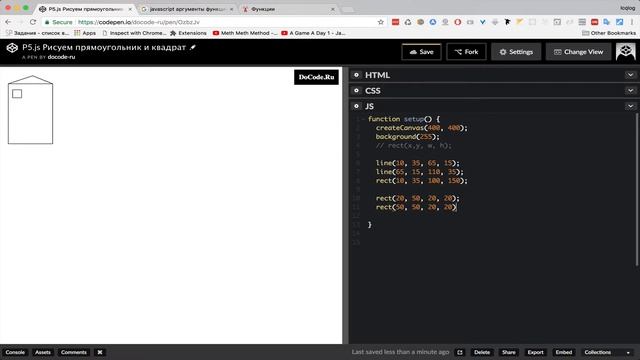Open the Extensions bookmark
The width and height of the screenshot is (640, 360).
coord(188,33)
